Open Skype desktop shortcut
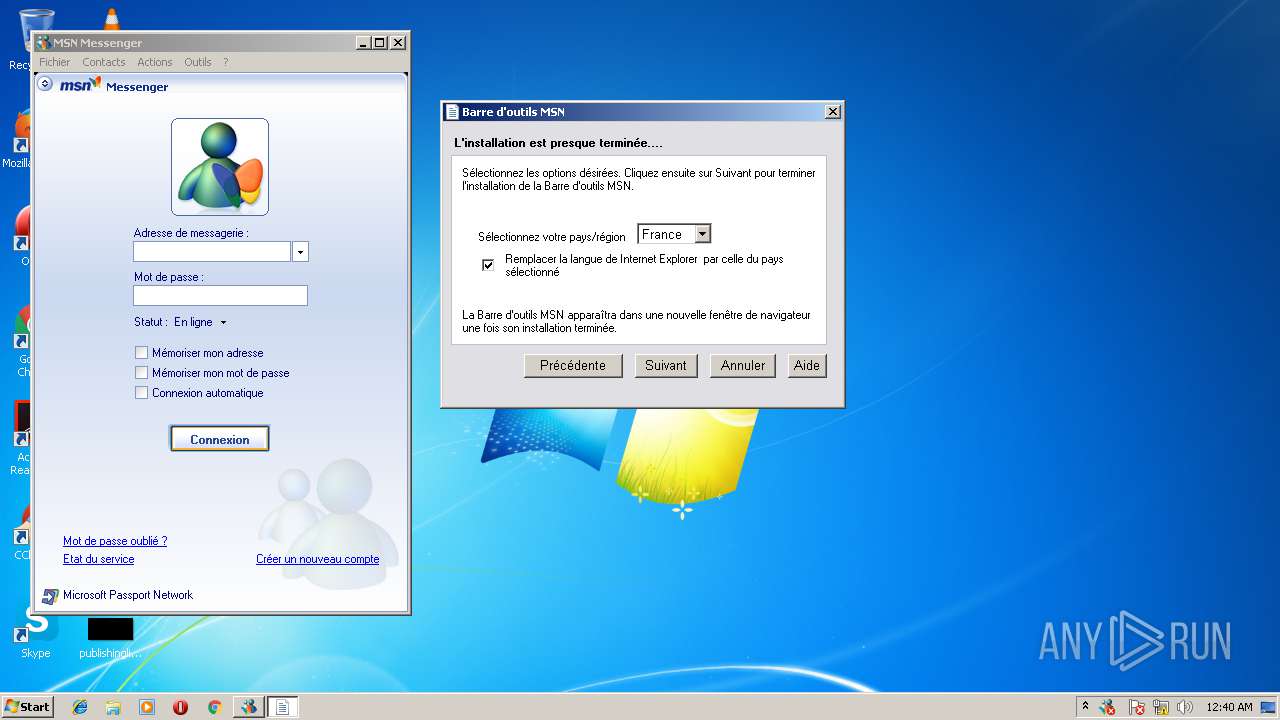This screenshot has height=720, width=1280. point(36,633)
